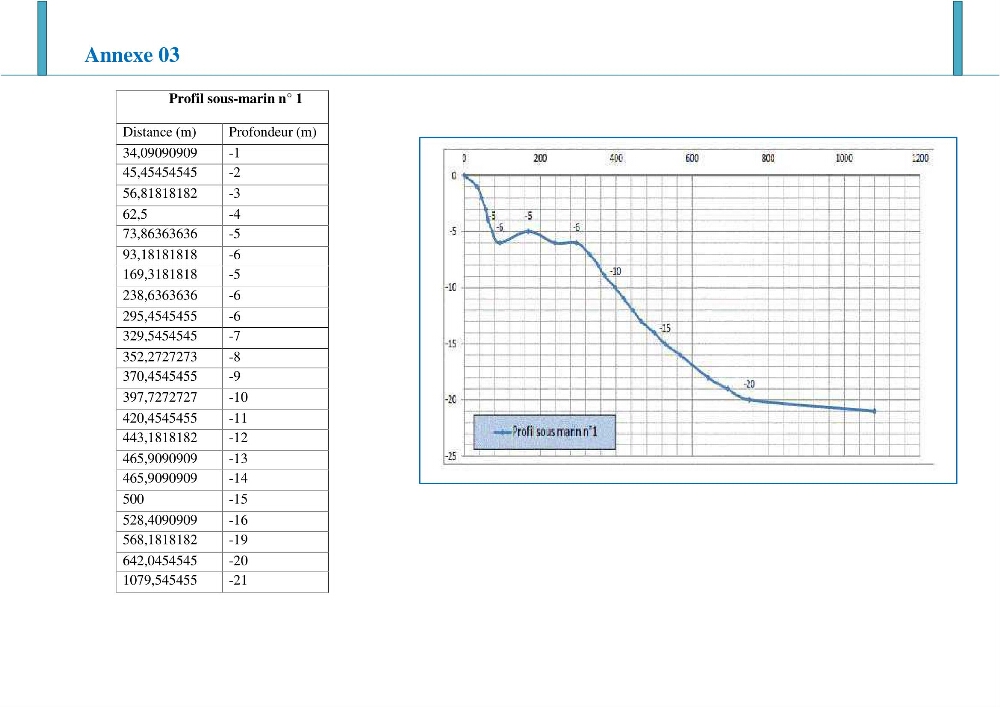Screen dimensions: 1000x707
Task: Click the cell containing 169,3181818
Action: point(170,275)
